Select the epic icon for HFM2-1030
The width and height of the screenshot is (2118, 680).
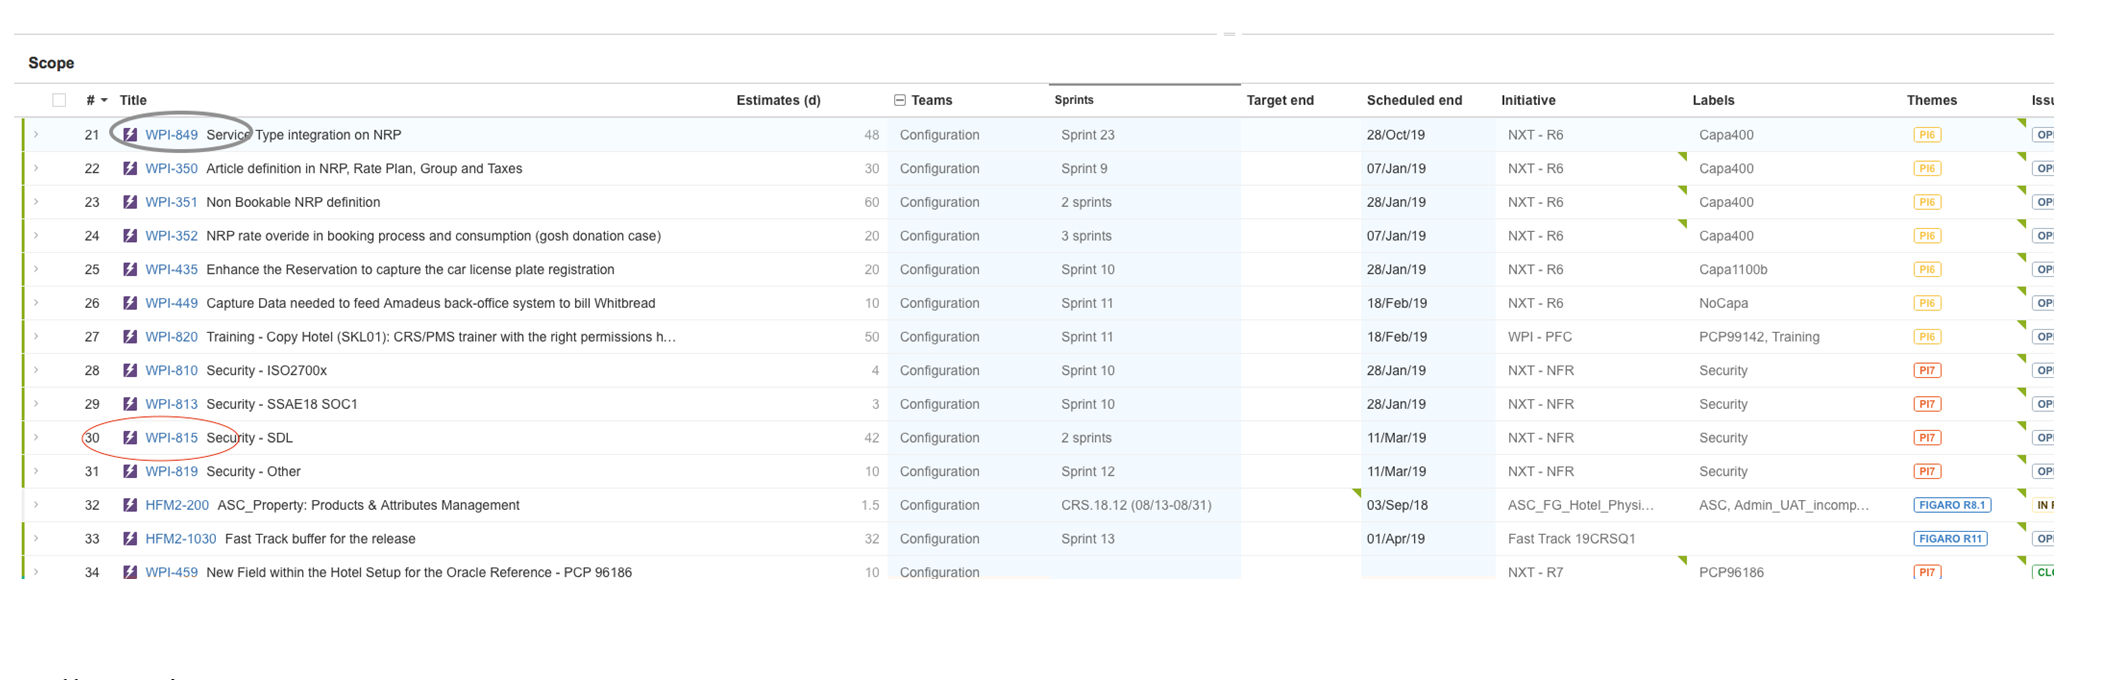coord(130,539)
